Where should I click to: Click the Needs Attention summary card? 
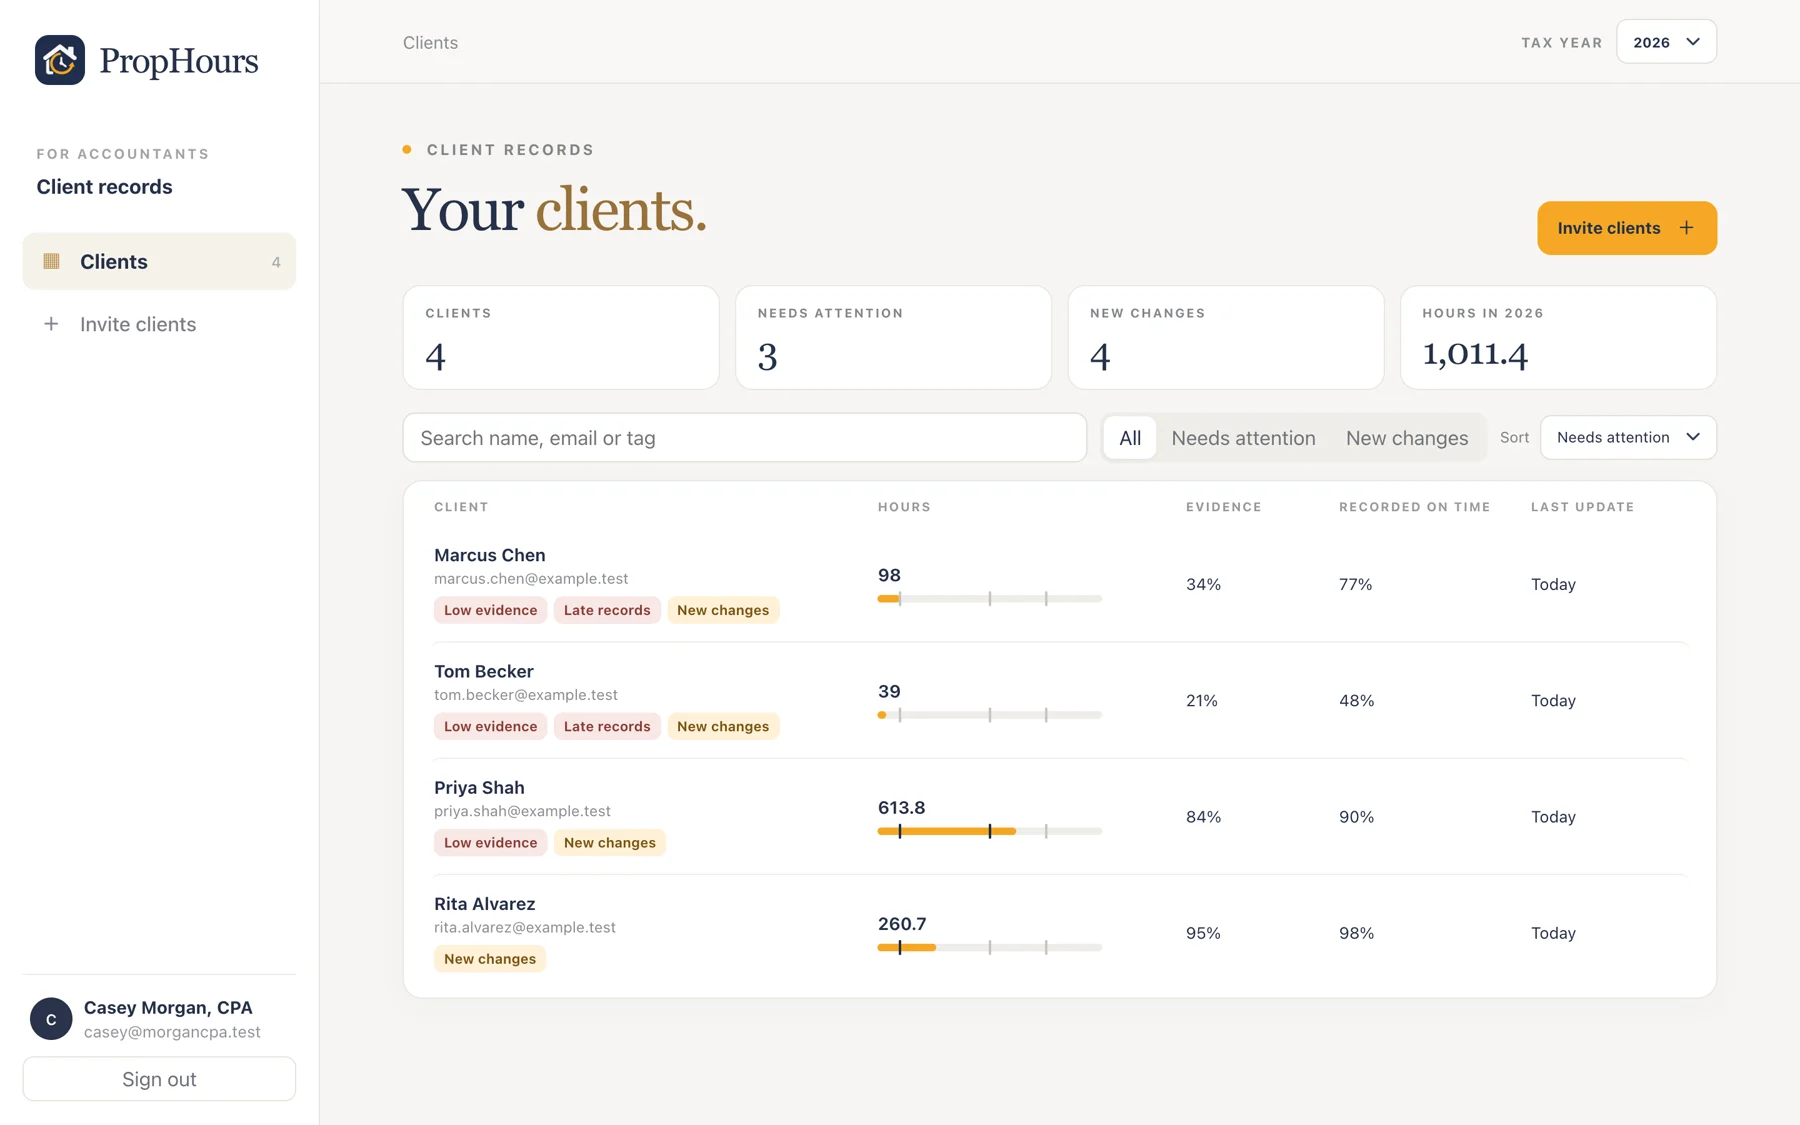coord(893,338)
